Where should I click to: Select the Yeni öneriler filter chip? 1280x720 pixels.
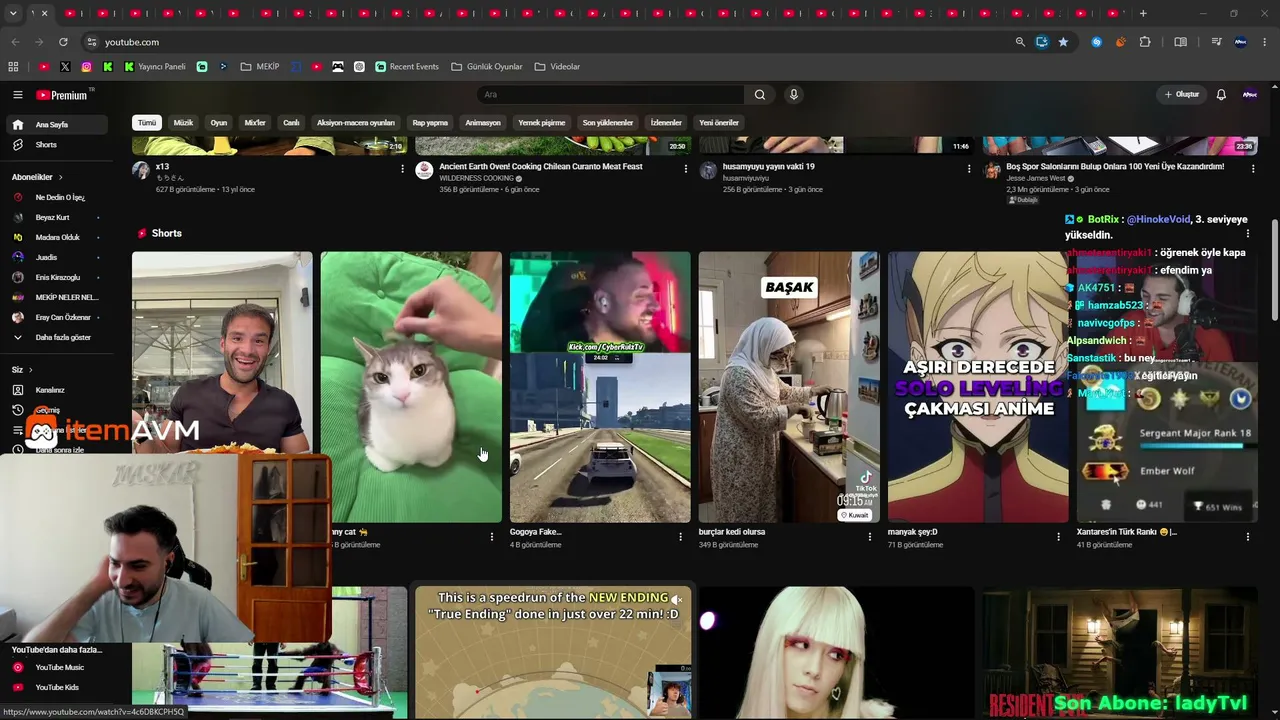(x=719, y=123)
